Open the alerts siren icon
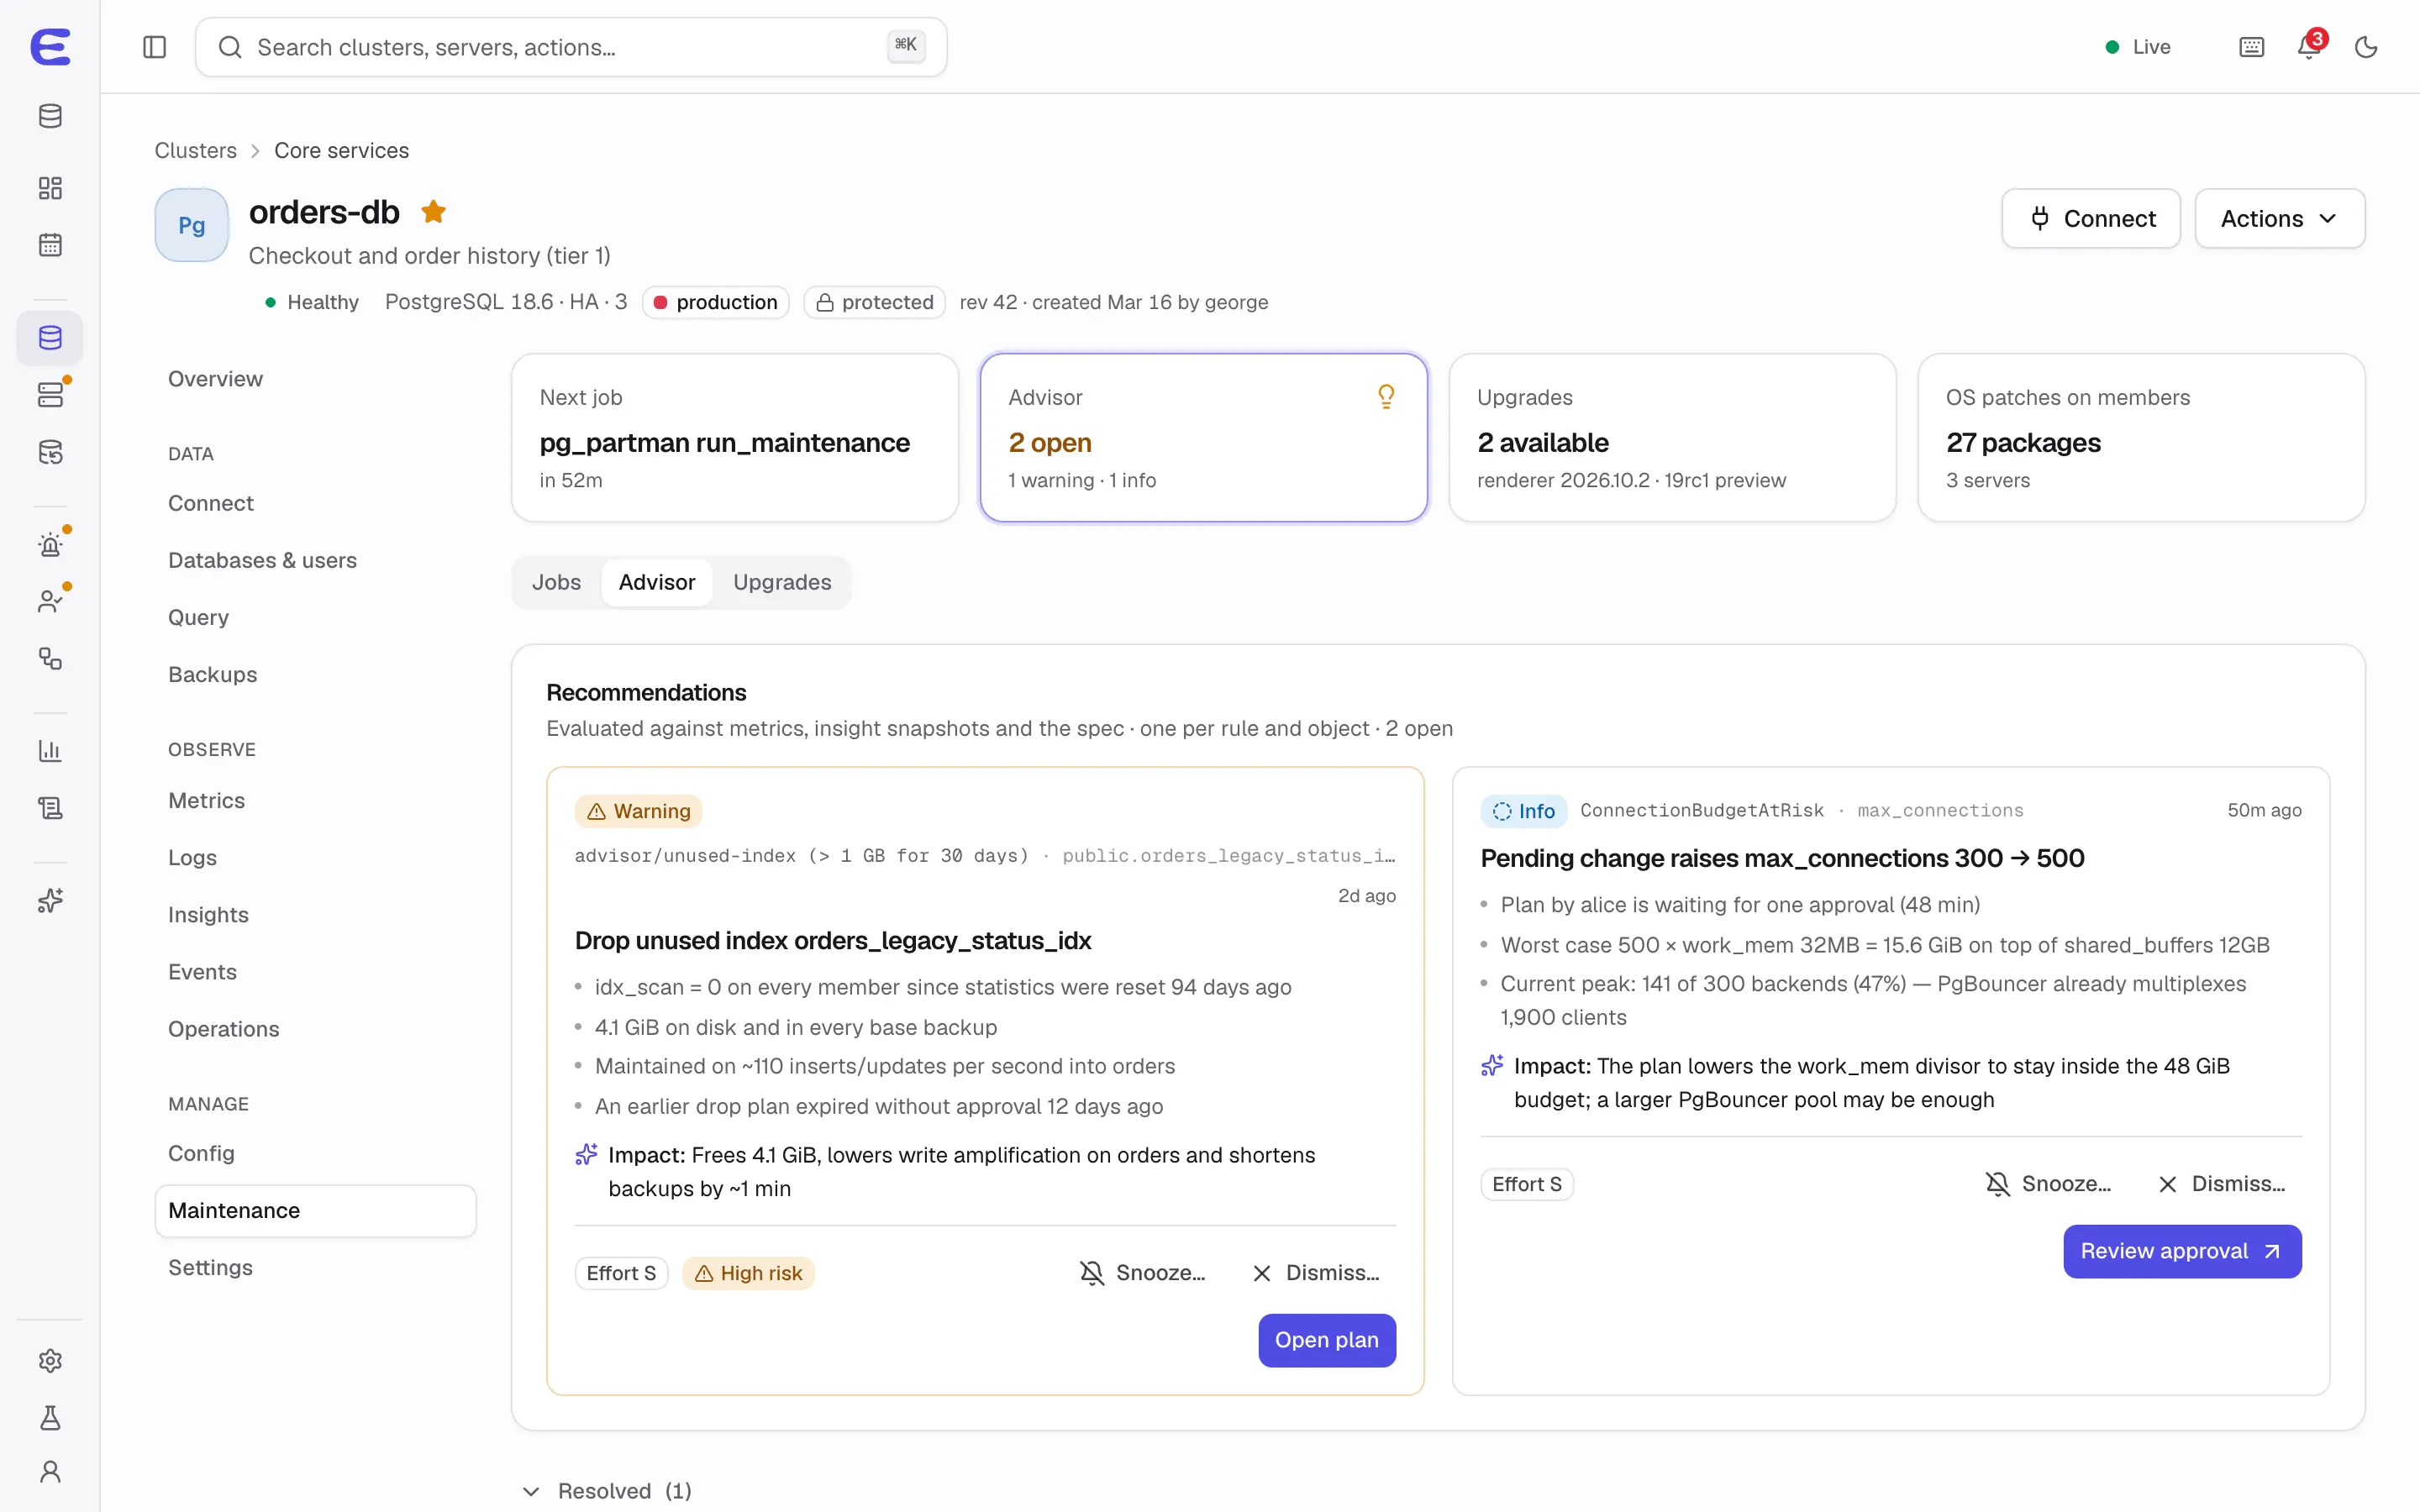The image size is (2420, 1512). tap(50, 544)
